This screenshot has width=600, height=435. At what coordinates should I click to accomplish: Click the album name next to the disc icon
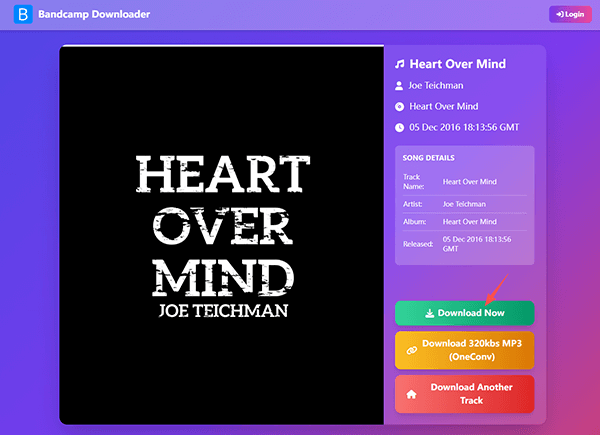click(444, 106)
